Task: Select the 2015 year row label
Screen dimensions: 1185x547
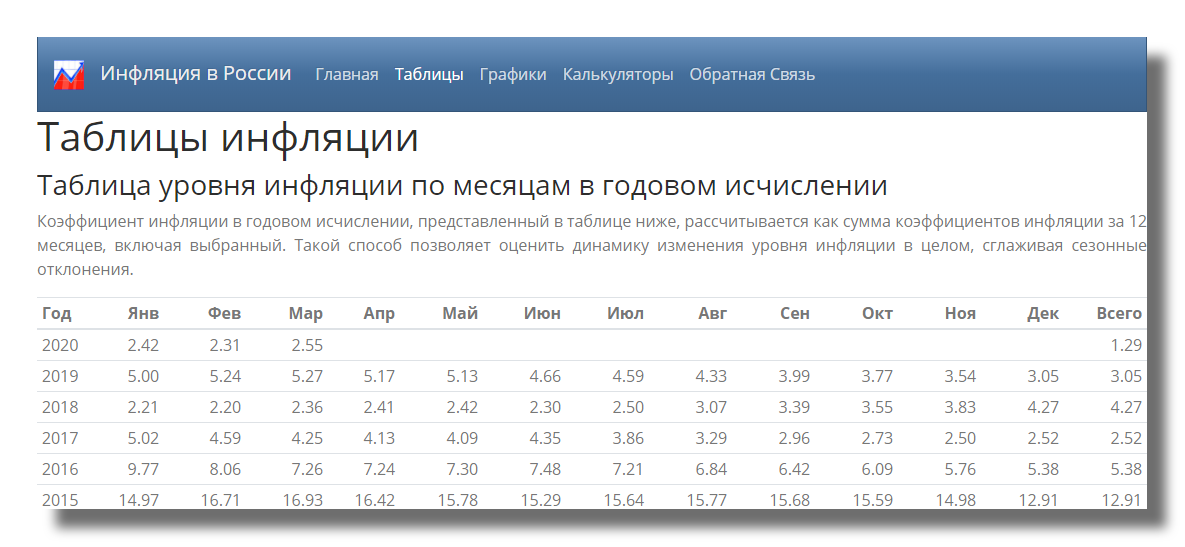Action: click(x=60, y=499)
